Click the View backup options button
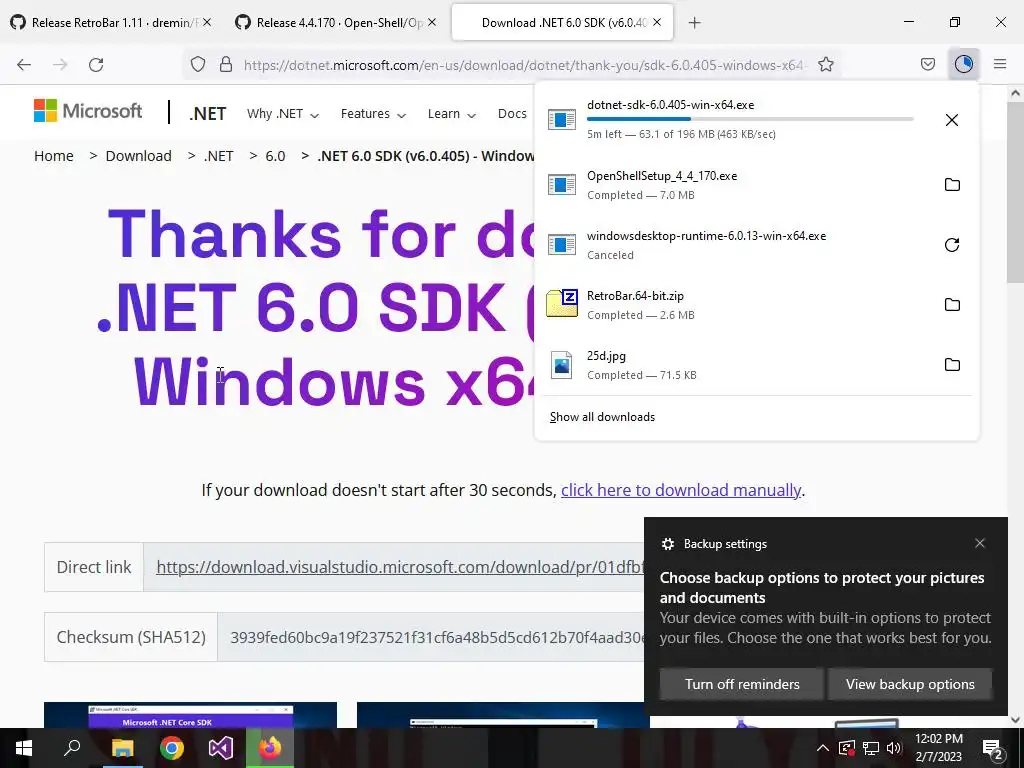Viewport: 1024px width, 768px height. (x=910, y=684)
